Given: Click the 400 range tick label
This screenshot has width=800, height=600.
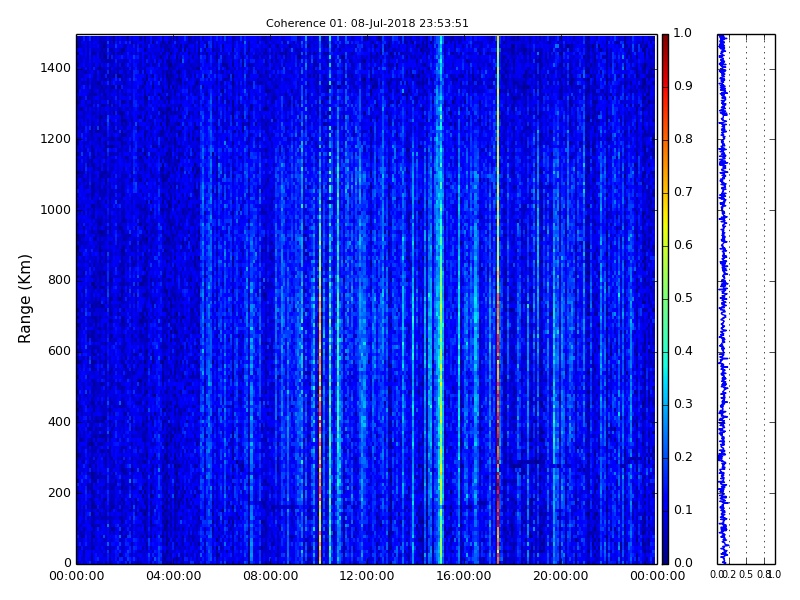Looking at the screenshot, I should pyautogui.click(x=59, y=422).
